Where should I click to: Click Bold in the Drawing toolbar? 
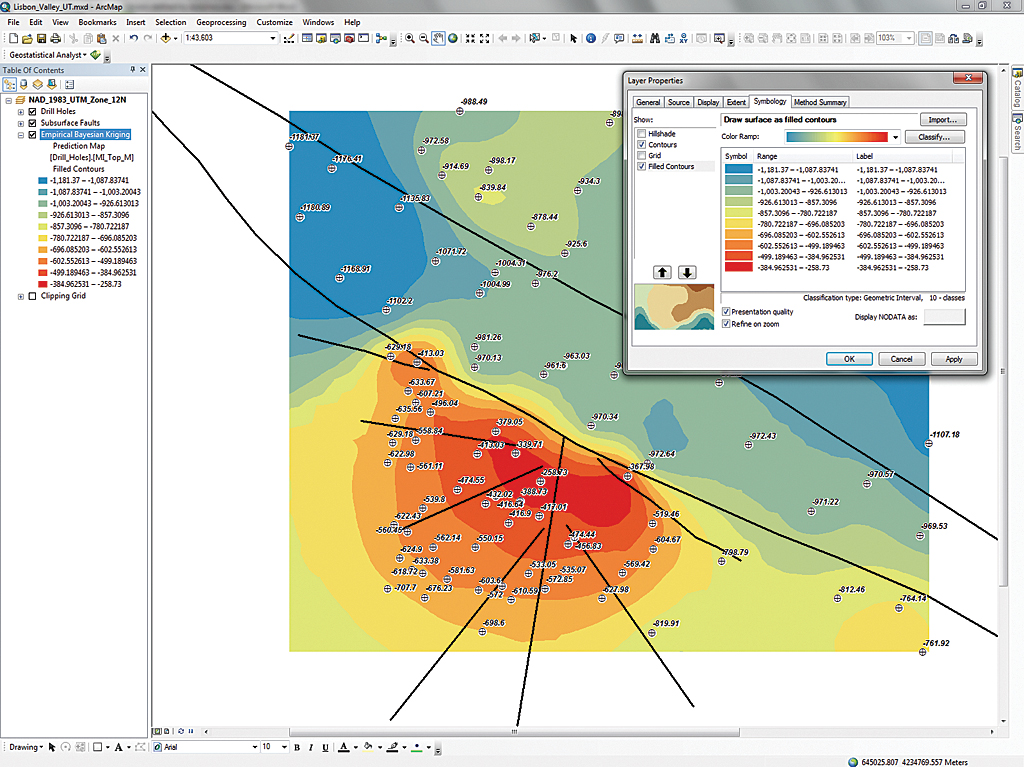pos(298,747)
